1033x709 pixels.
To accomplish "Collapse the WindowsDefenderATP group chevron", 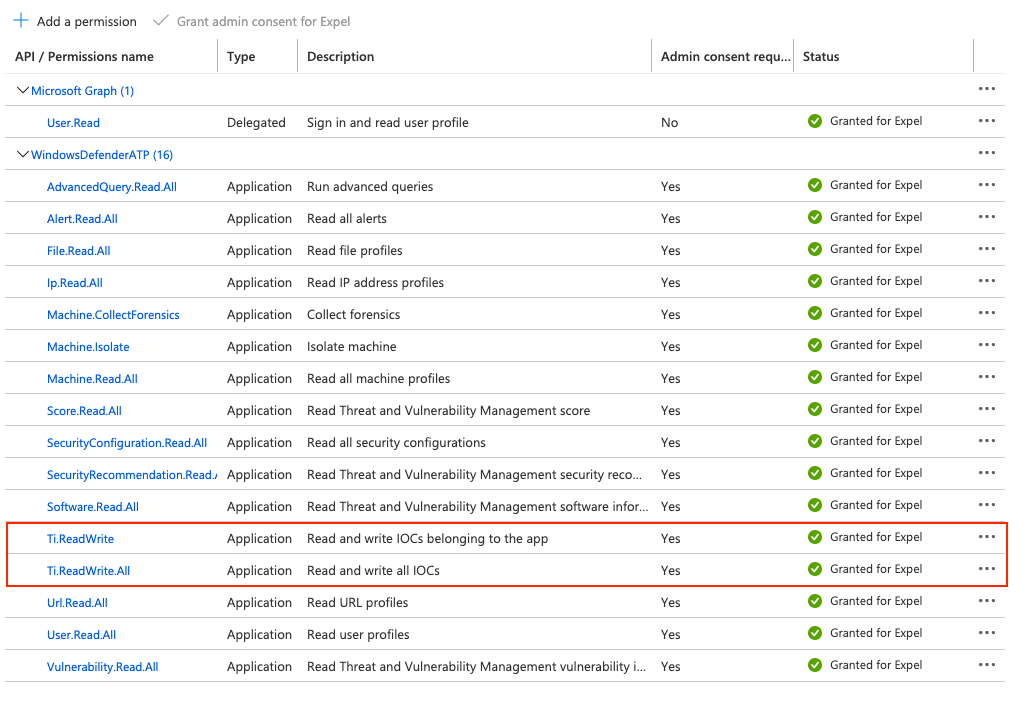I will [22, 154].
